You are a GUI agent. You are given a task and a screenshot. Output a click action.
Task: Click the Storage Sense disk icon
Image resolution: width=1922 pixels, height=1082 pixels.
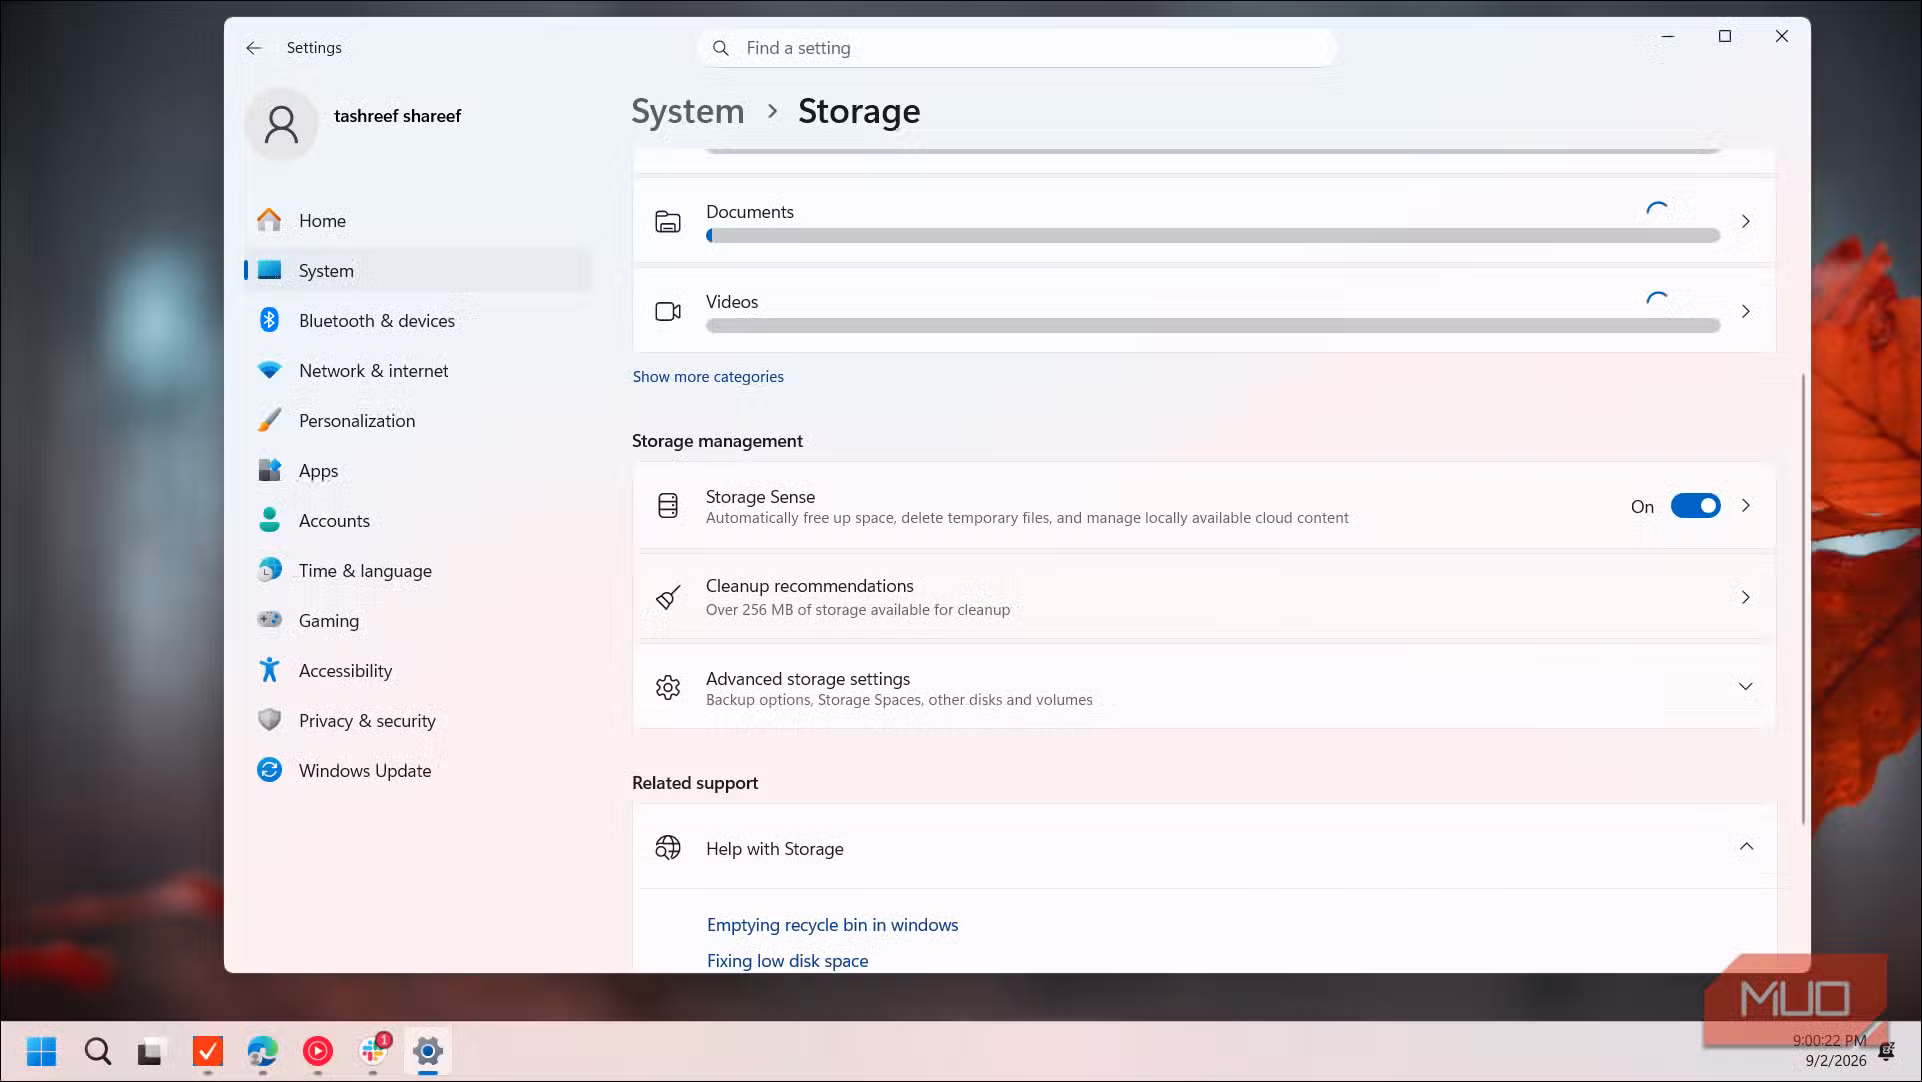point(668,506)
